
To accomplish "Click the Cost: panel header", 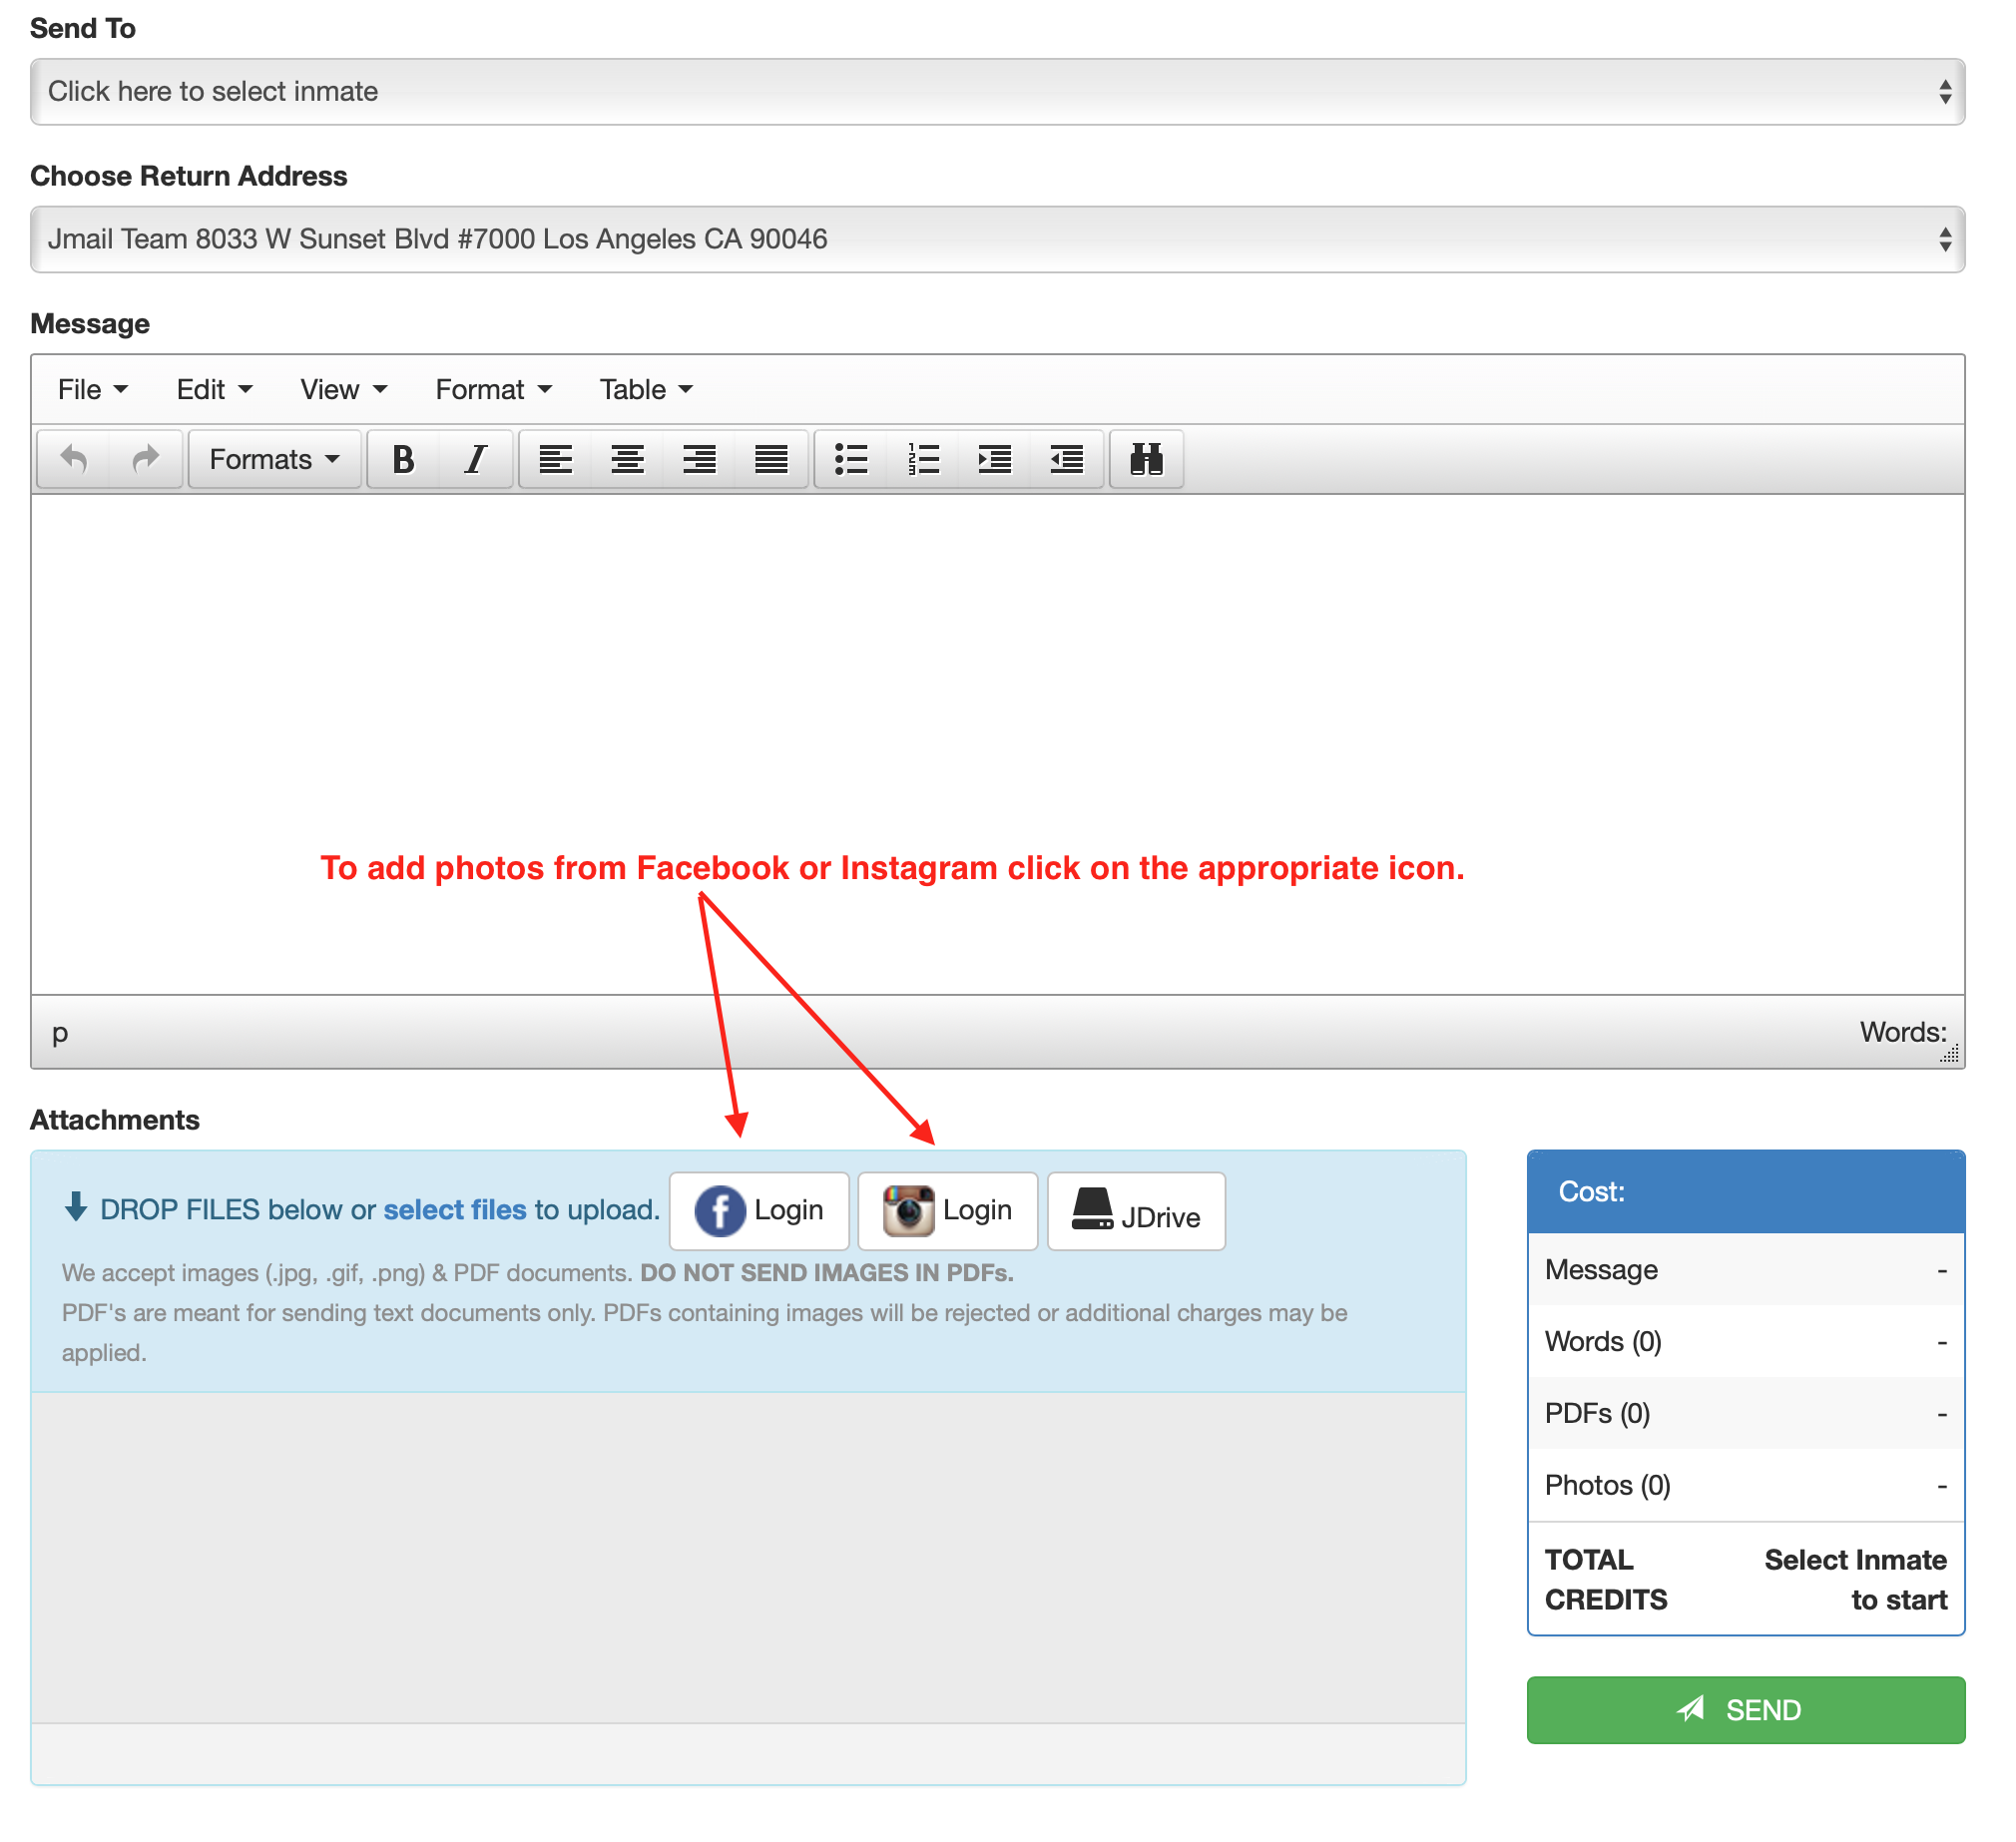I will click(1747, 1193).
